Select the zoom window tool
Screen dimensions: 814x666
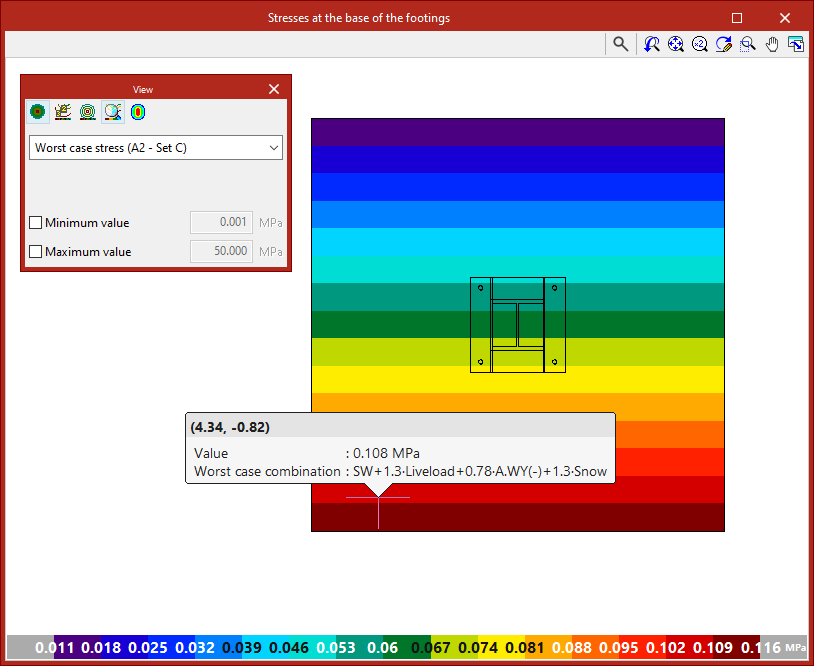click(748, 44)
